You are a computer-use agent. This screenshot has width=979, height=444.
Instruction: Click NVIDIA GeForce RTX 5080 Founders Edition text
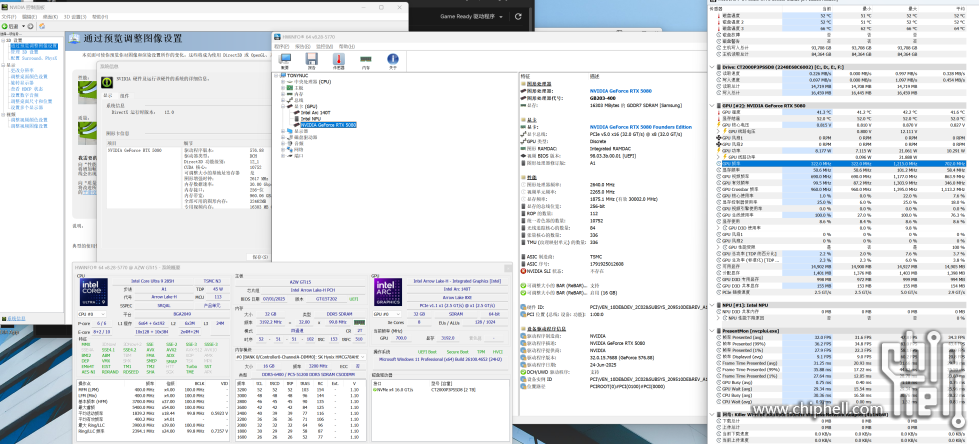[641, 127]
